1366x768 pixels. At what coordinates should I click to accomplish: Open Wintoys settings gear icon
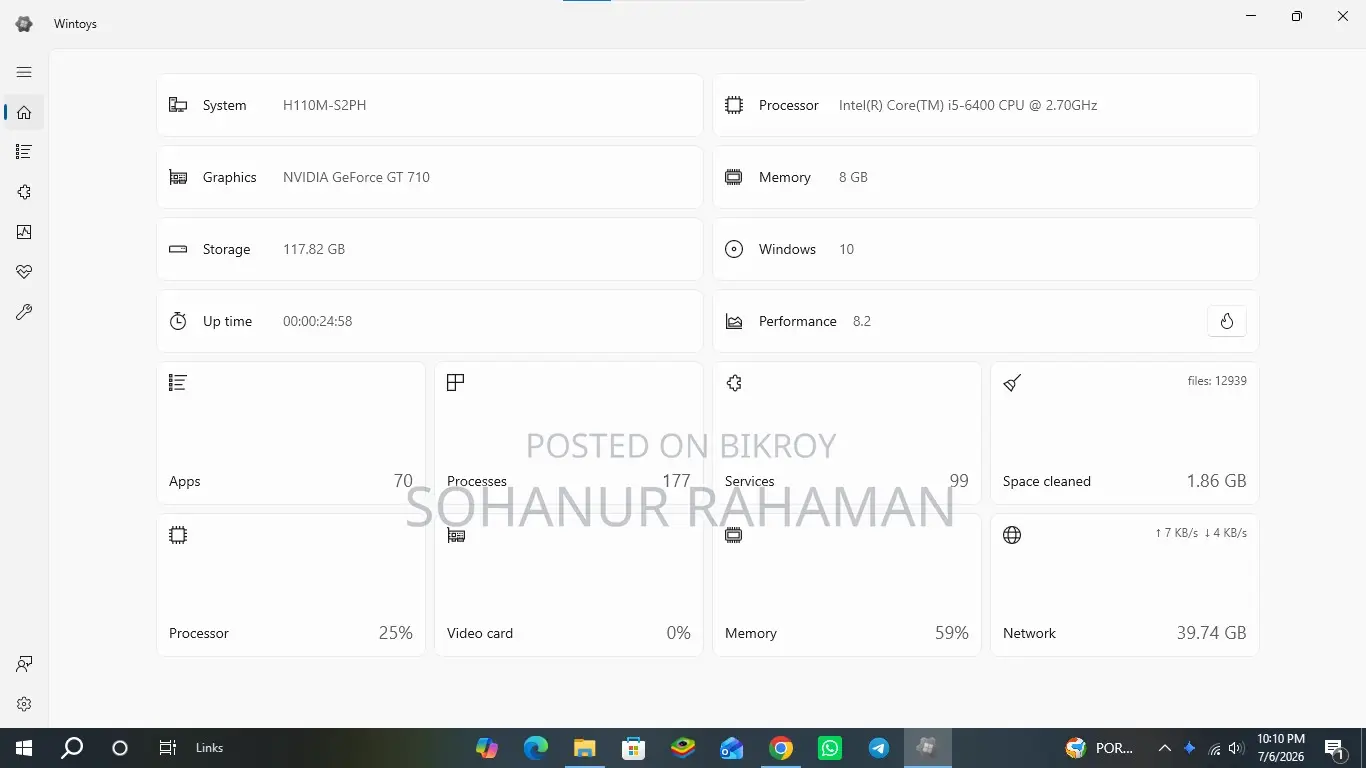(x=24, y=704)
